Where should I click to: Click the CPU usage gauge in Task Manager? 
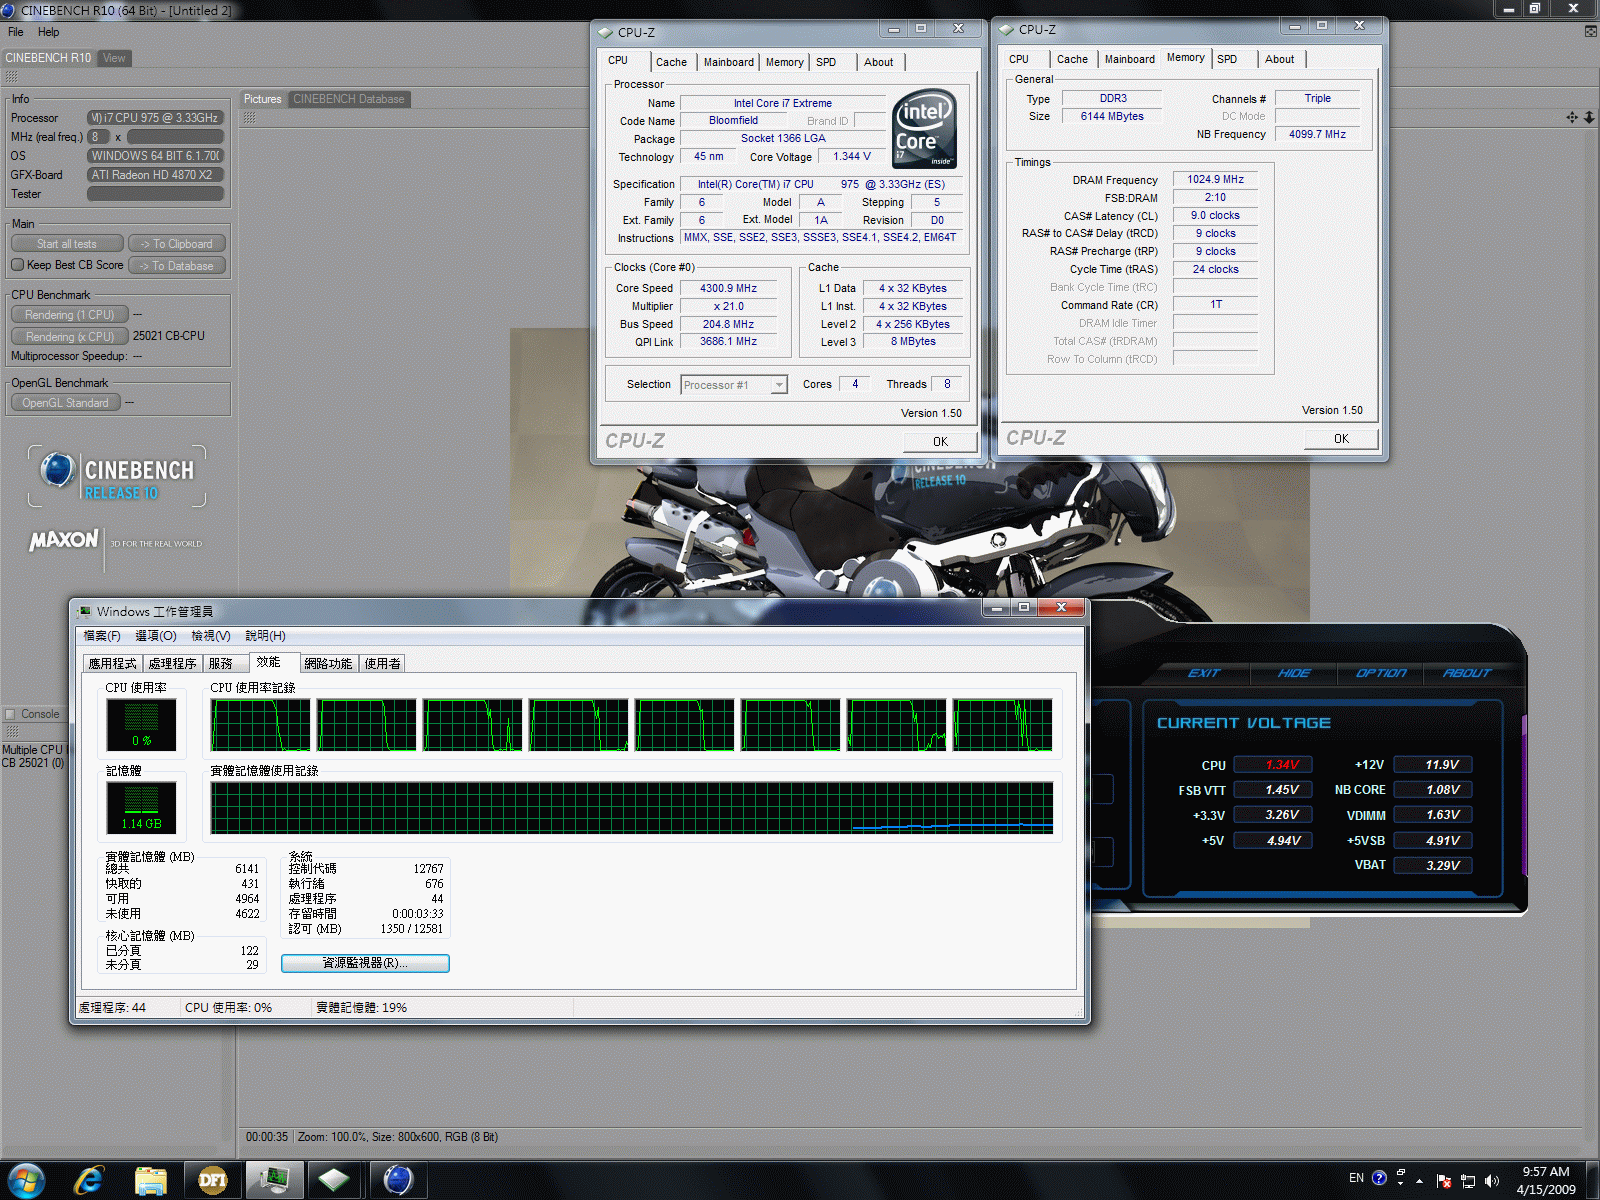[141, 724]
